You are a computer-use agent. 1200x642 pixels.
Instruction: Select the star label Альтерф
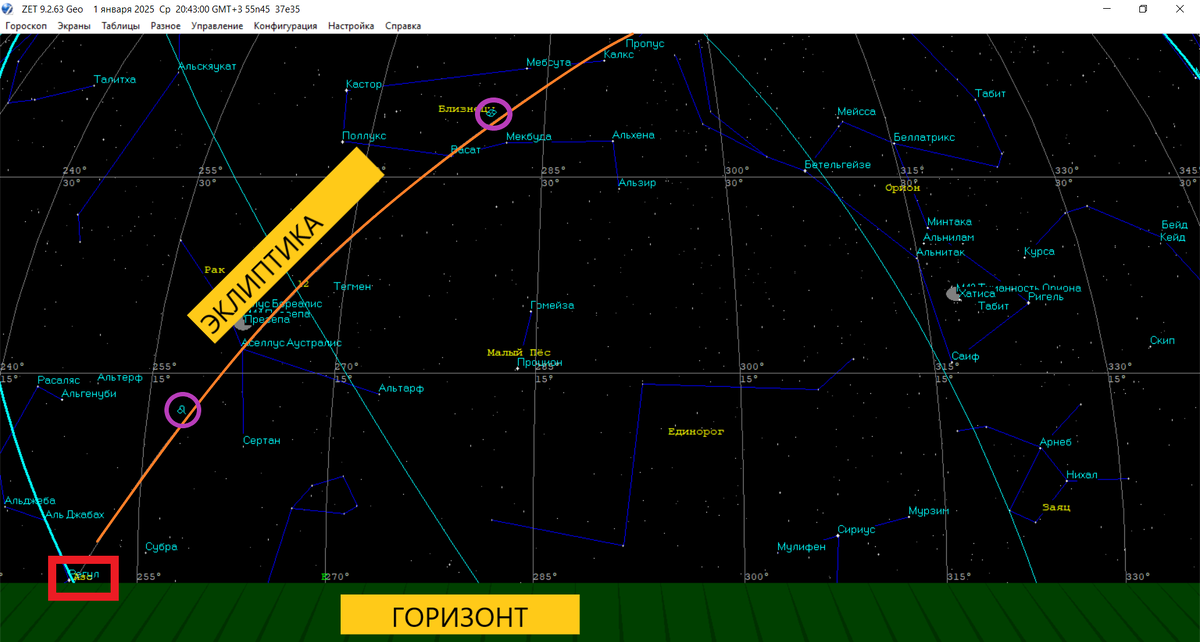point(120,377)
